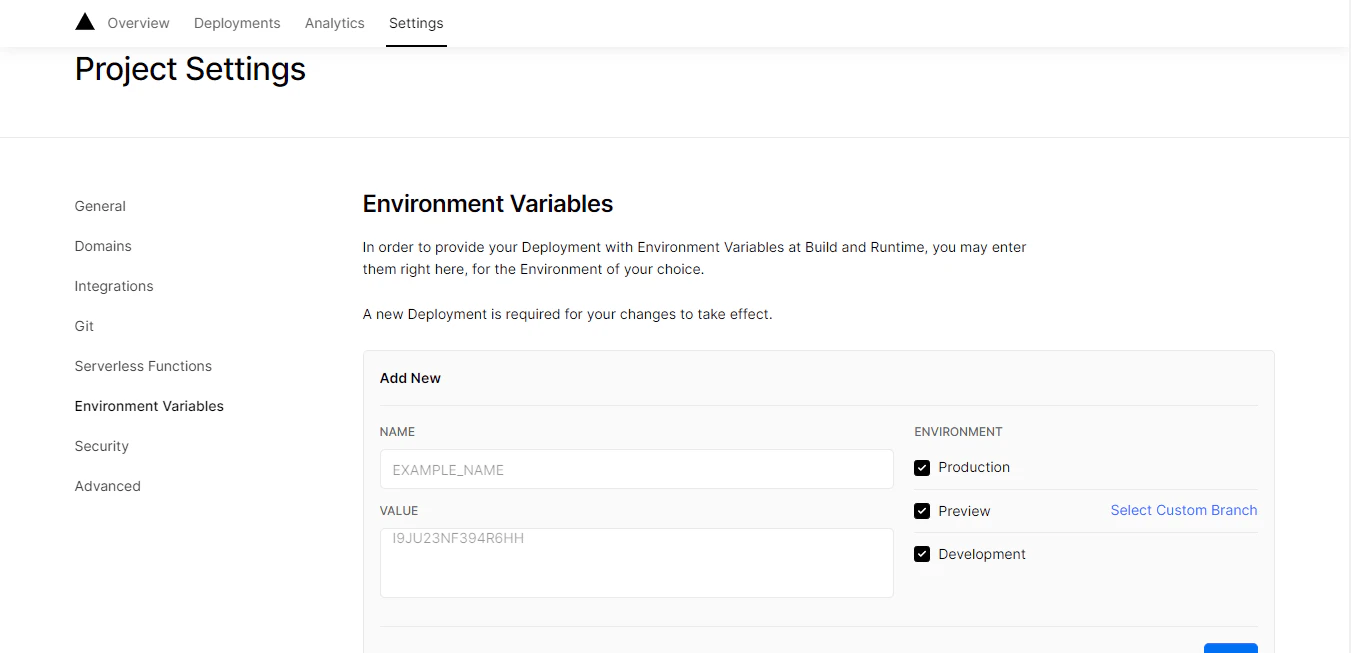Switch to the Deployments tab
The width and height of the screenshot is (1351, 653).
click(x=236, y=22)
